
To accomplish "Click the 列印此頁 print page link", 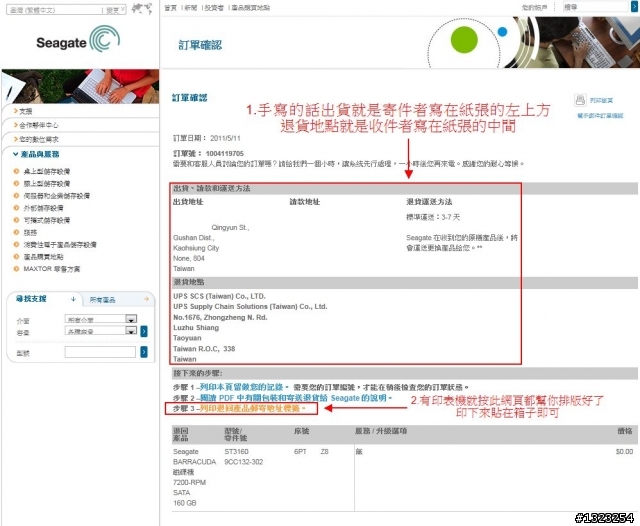I will [601, 100].
